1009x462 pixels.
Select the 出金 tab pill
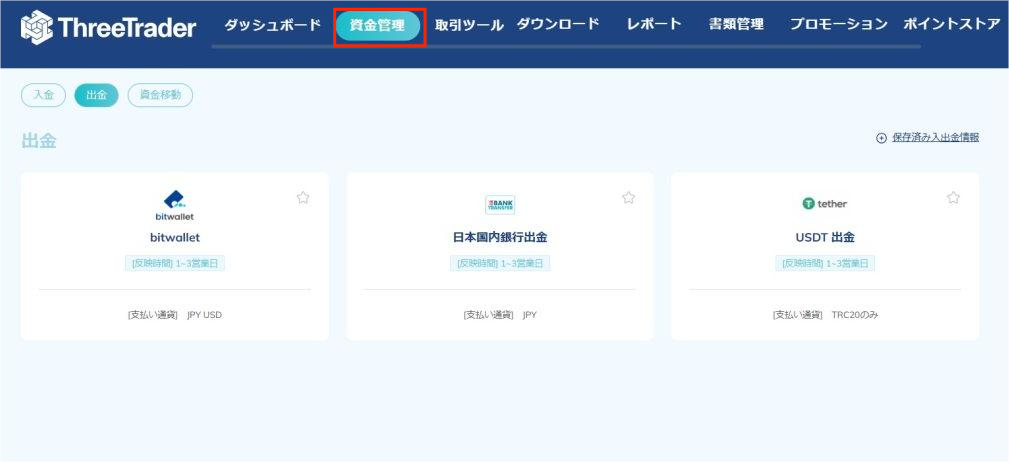tap(97, 95)
